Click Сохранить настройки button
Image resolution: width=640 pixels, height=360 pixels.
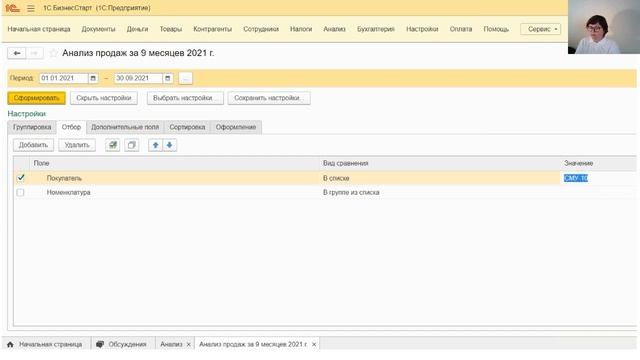(x=269, y=98)
